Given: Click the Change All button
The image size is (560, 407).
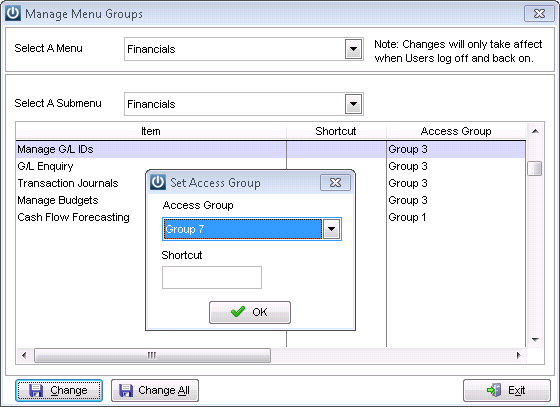Looking at the screenshot, I should [155, 390].
